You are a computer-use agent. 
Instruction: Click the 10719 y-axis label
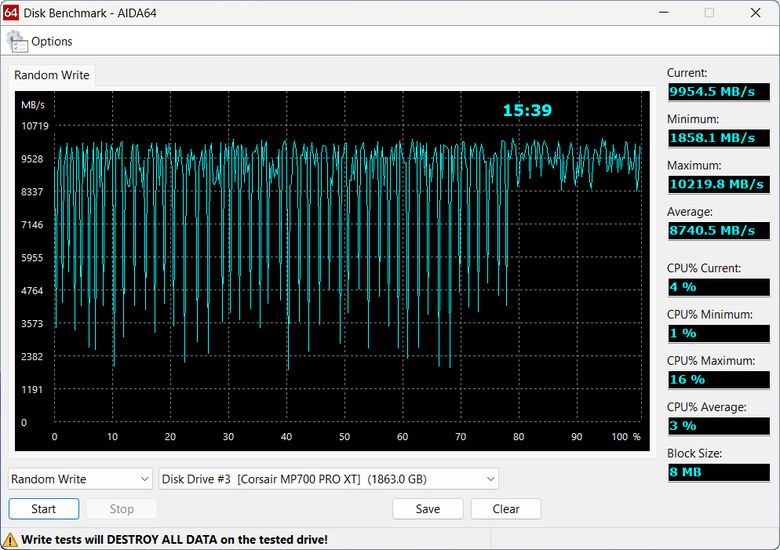tap(35, 126)
